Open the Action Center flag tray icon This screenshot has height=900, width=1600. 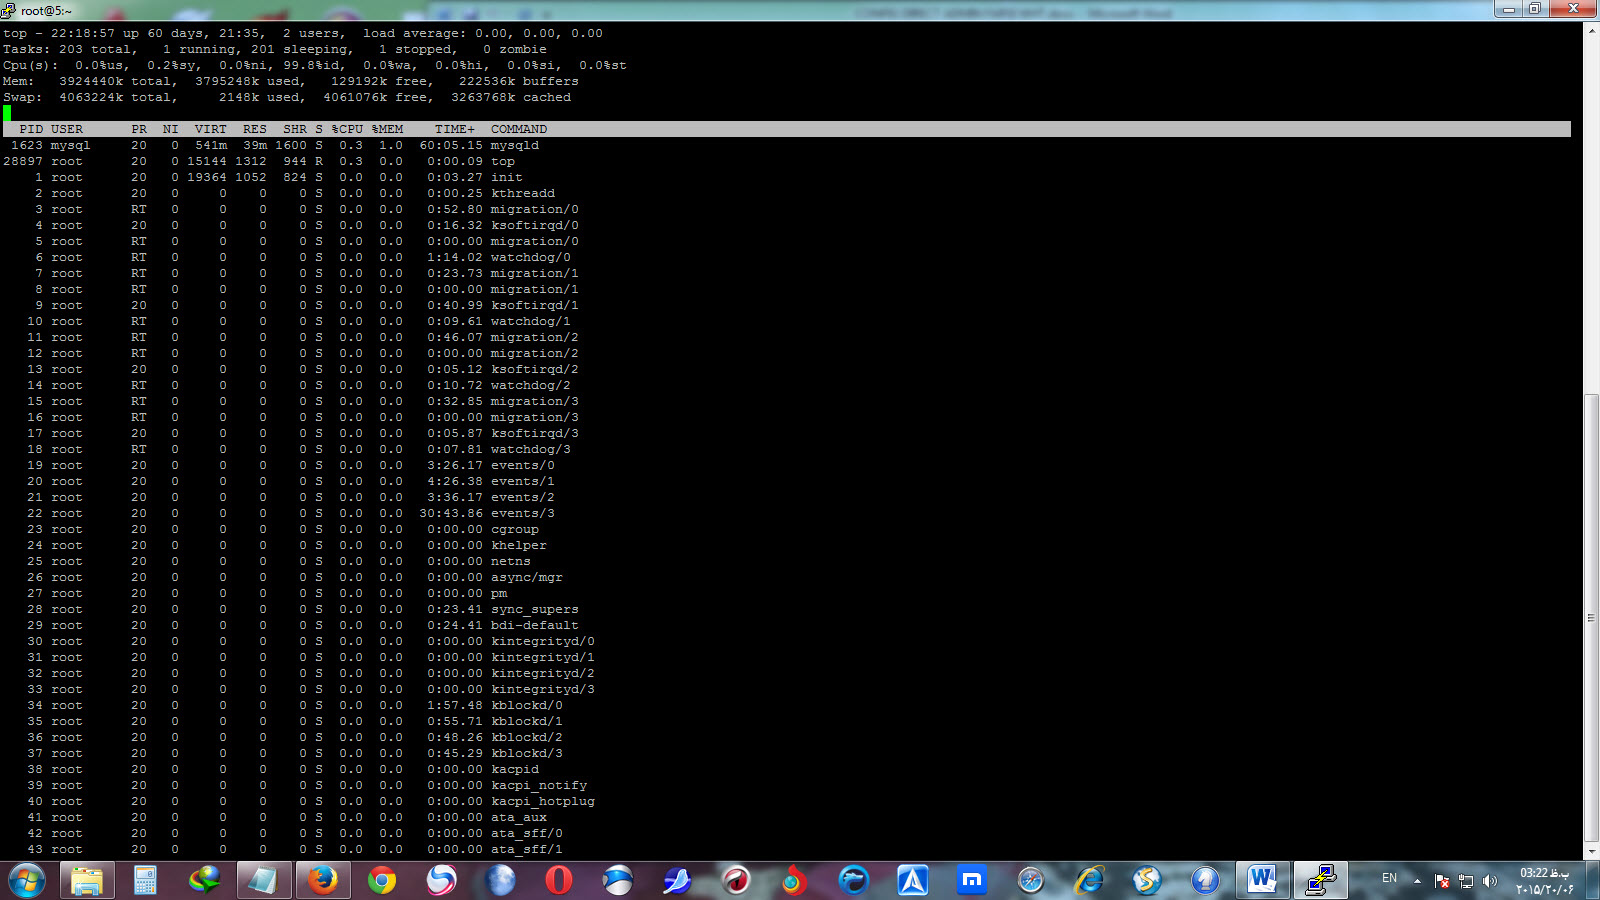(1441, 881)
